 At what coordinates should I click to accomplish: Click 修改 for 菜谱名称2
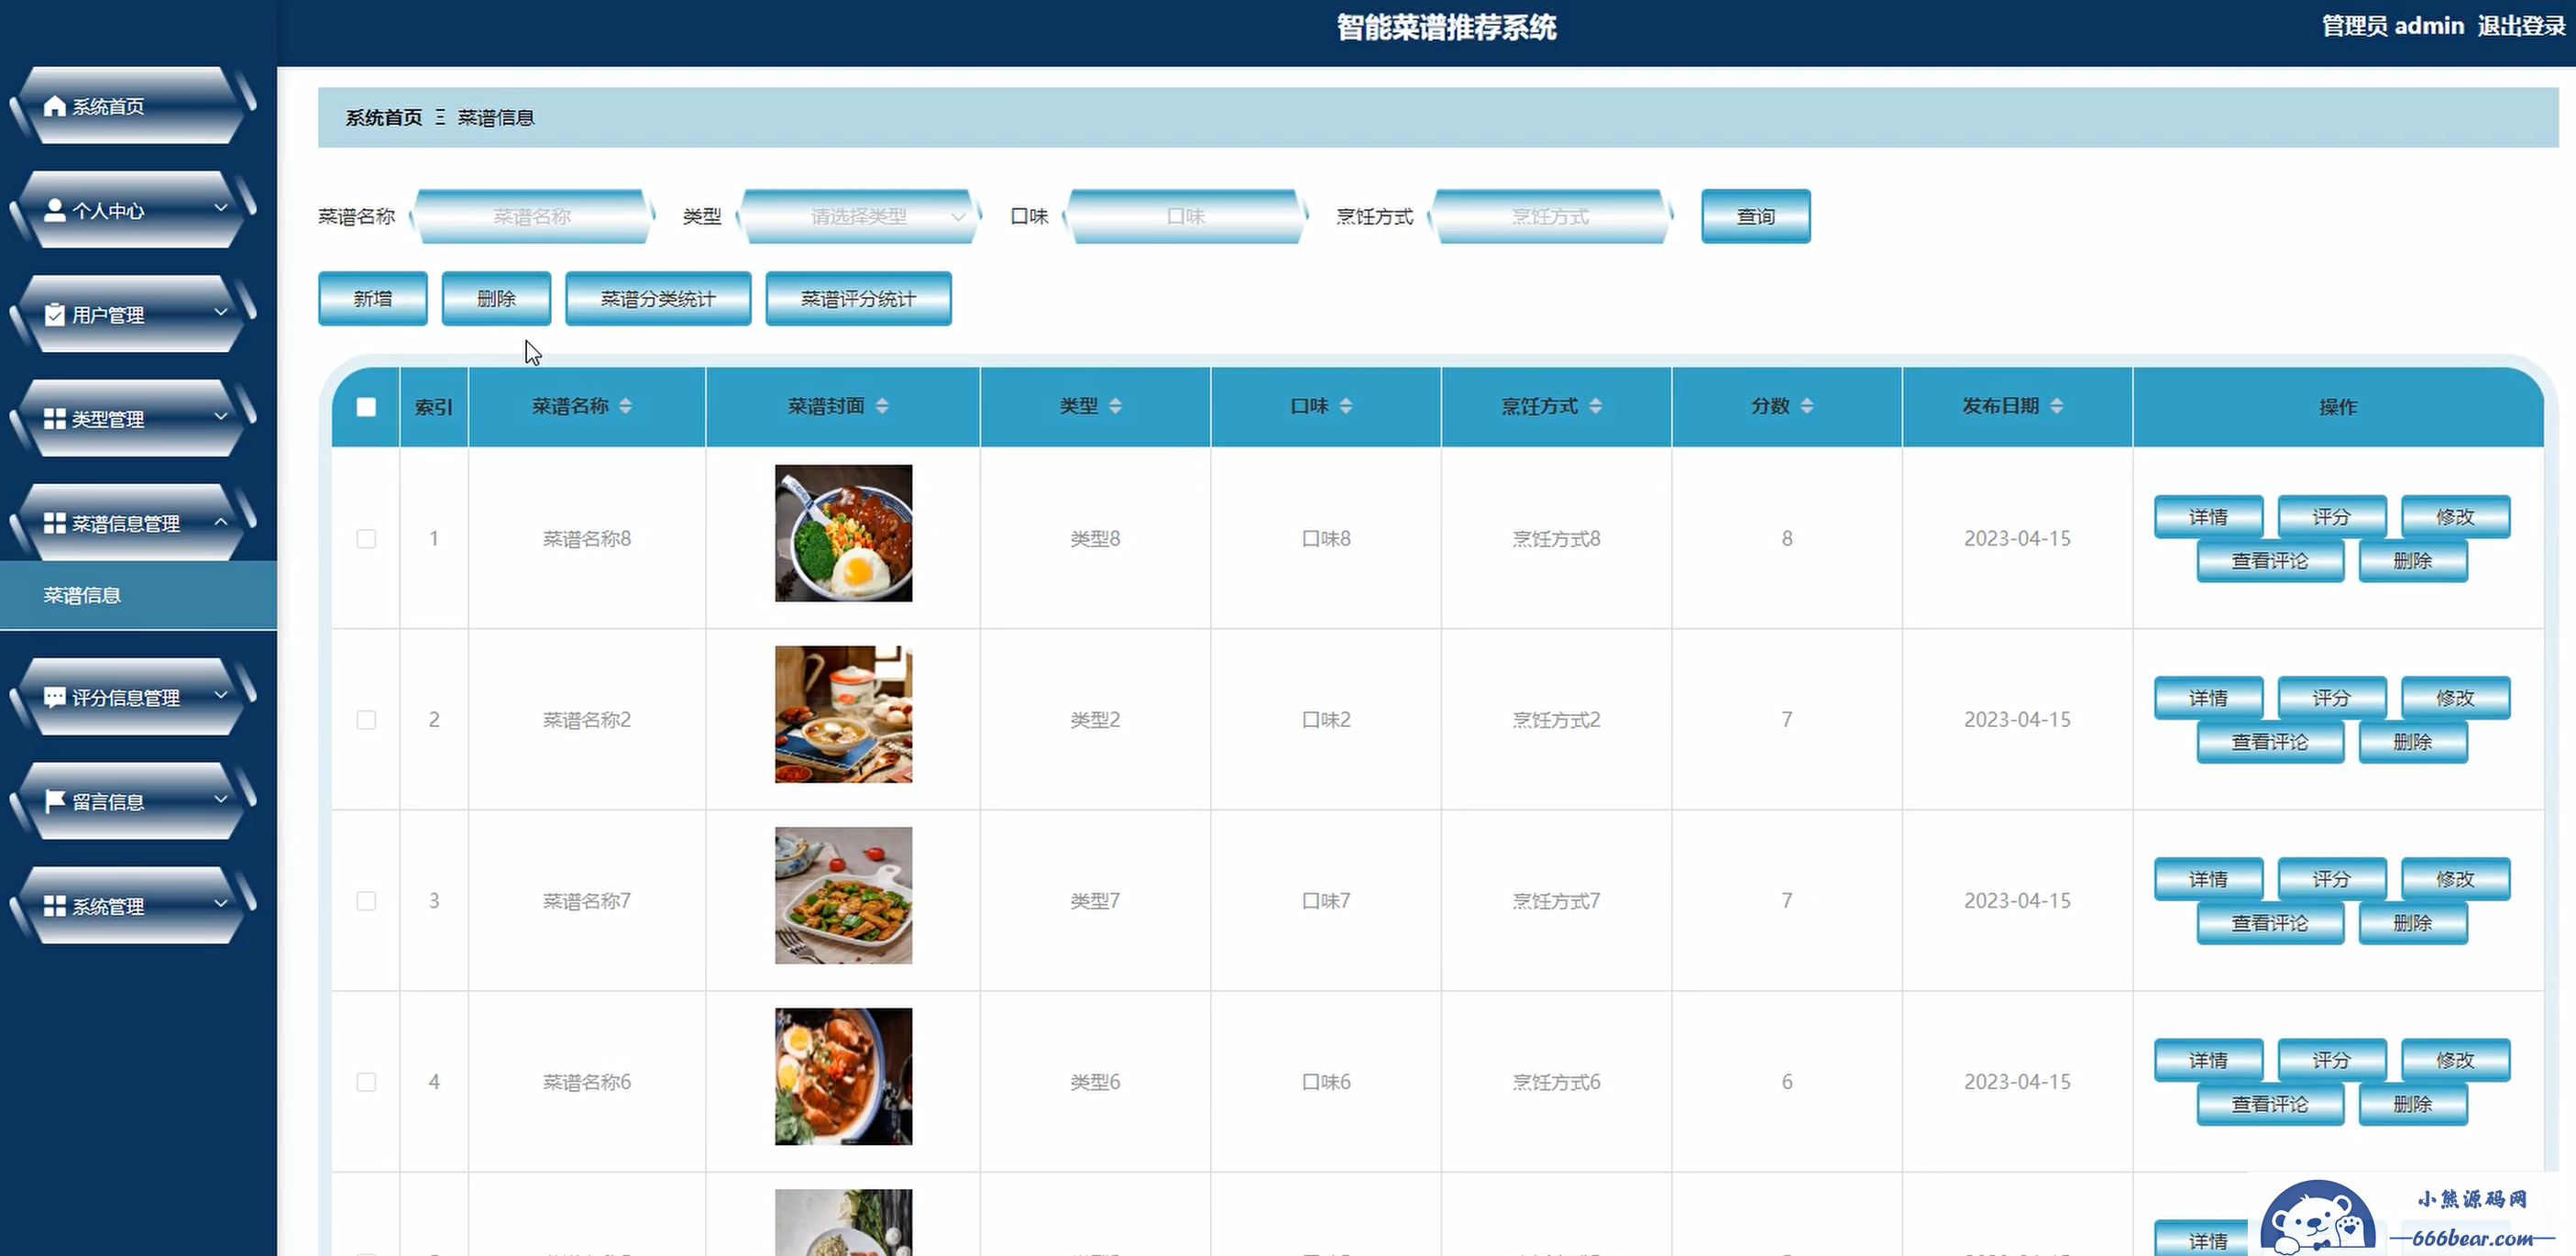click(x=2456, y=698)
